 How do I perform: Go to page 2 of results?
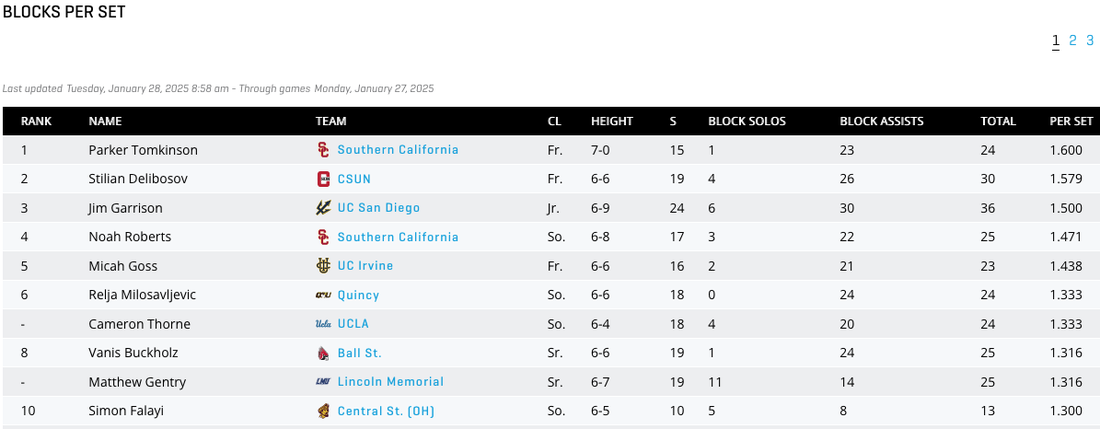[1073, 41]
